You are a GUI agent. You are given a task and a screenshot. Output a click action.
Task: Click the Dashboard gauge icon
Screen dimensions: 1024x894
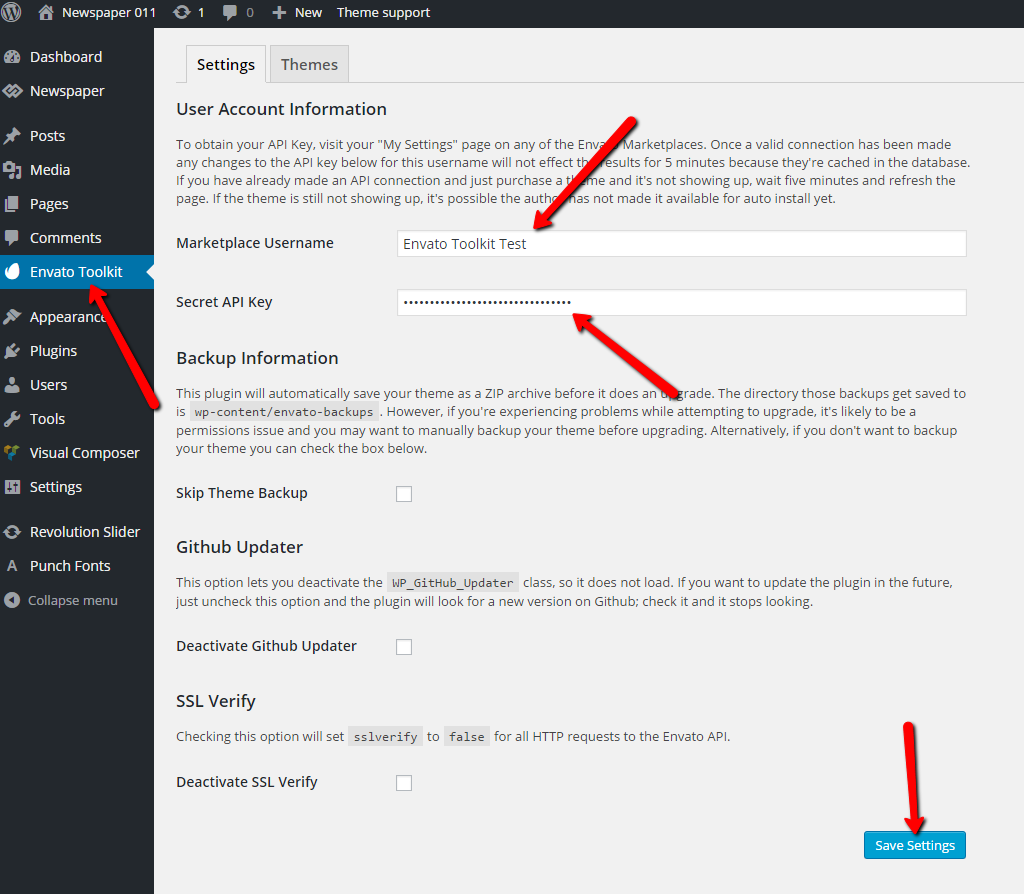12,57
